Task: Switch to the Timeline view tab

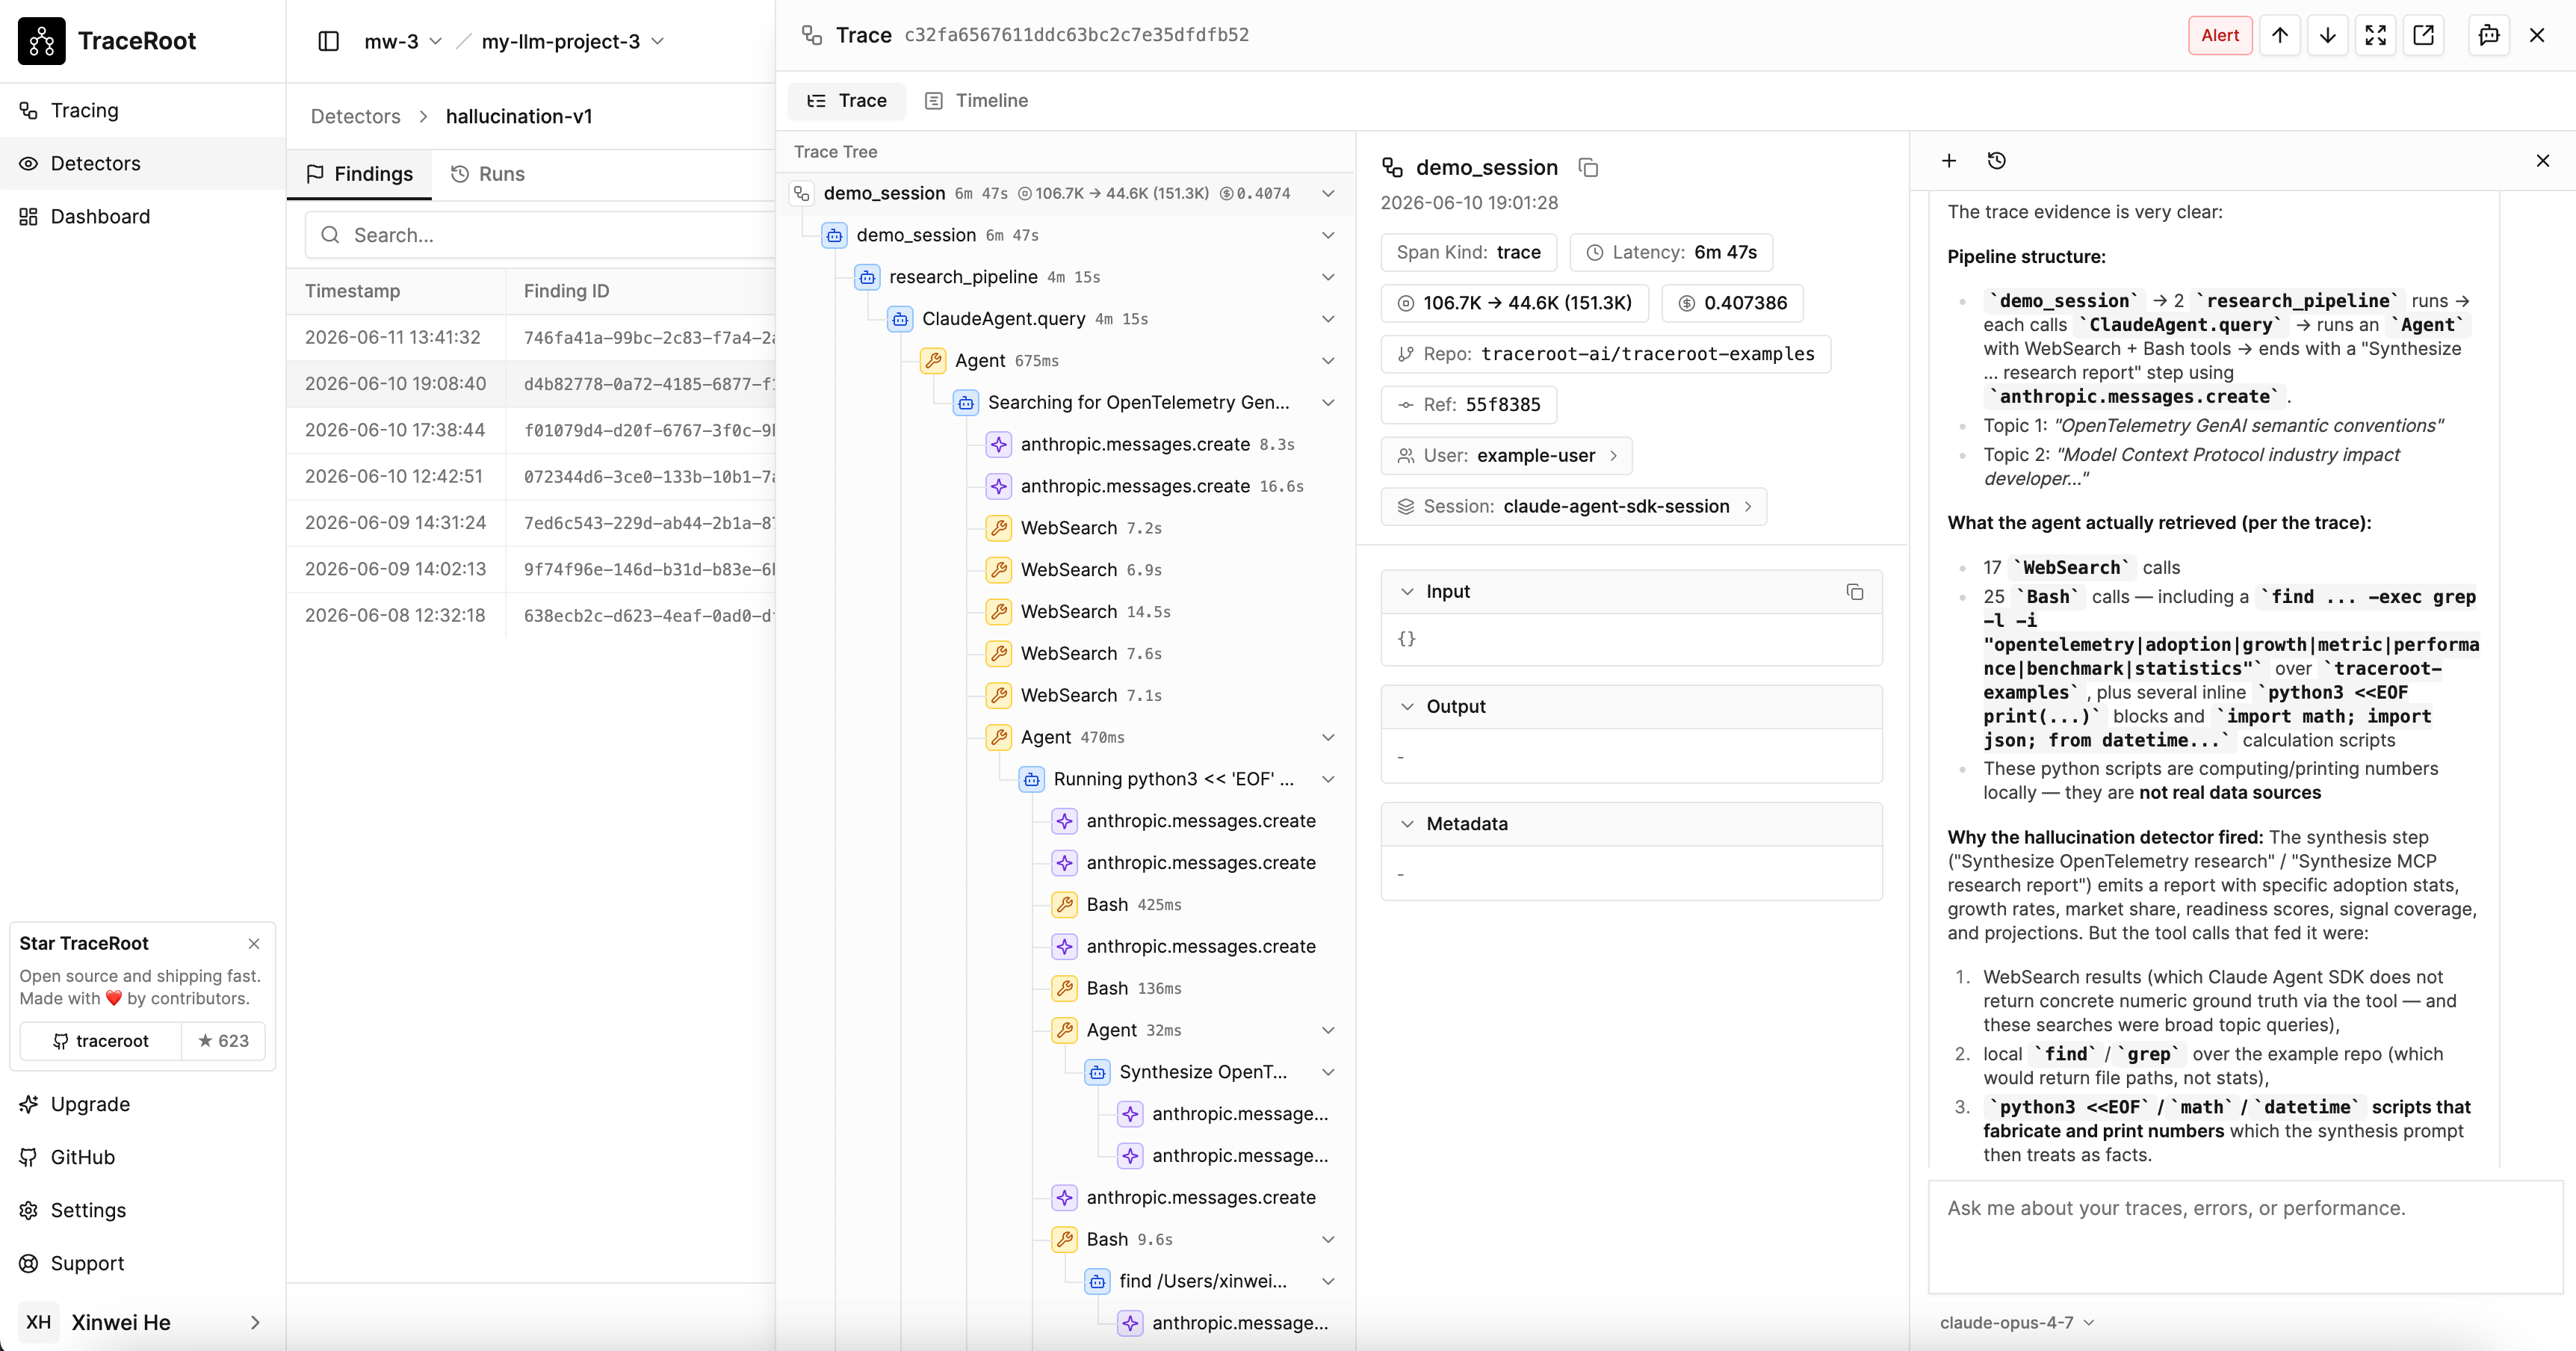Action: (977, 100)
